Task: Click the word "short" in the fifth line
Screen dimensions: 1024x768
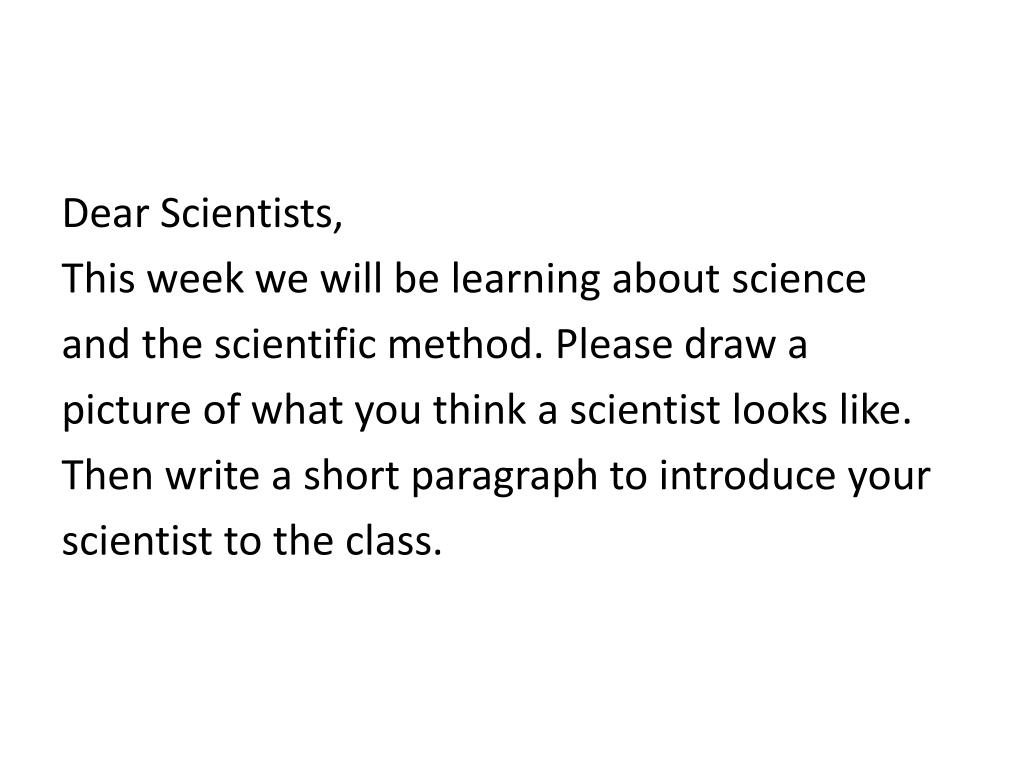Action: pyautogui.click(x=351, y=475)
